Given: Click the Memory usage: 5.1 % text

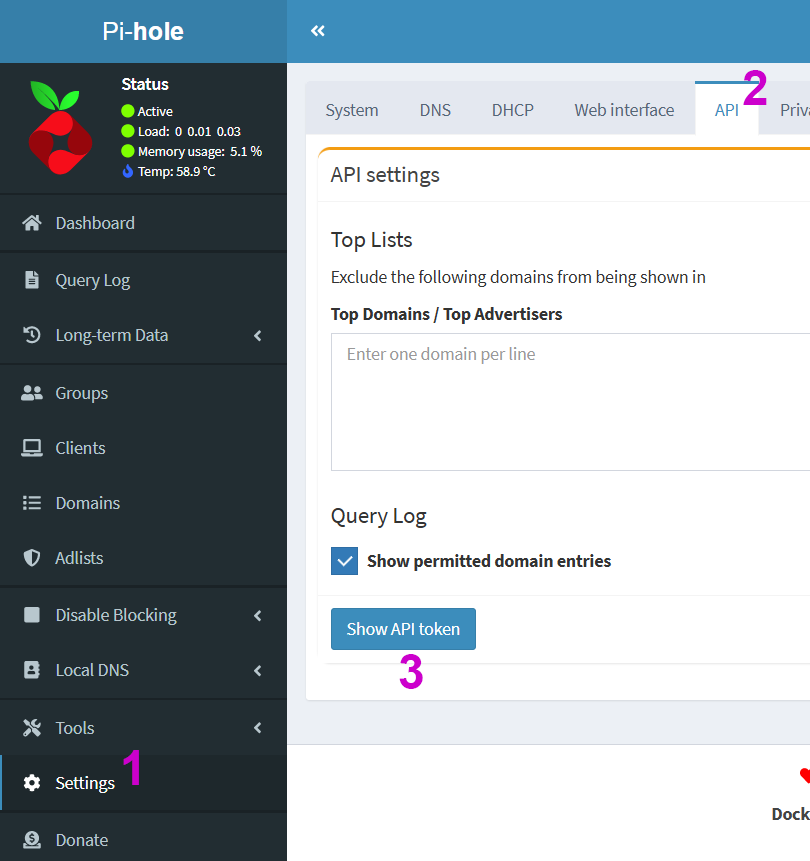Looking at the screenshot, I should tap(200, 151).
